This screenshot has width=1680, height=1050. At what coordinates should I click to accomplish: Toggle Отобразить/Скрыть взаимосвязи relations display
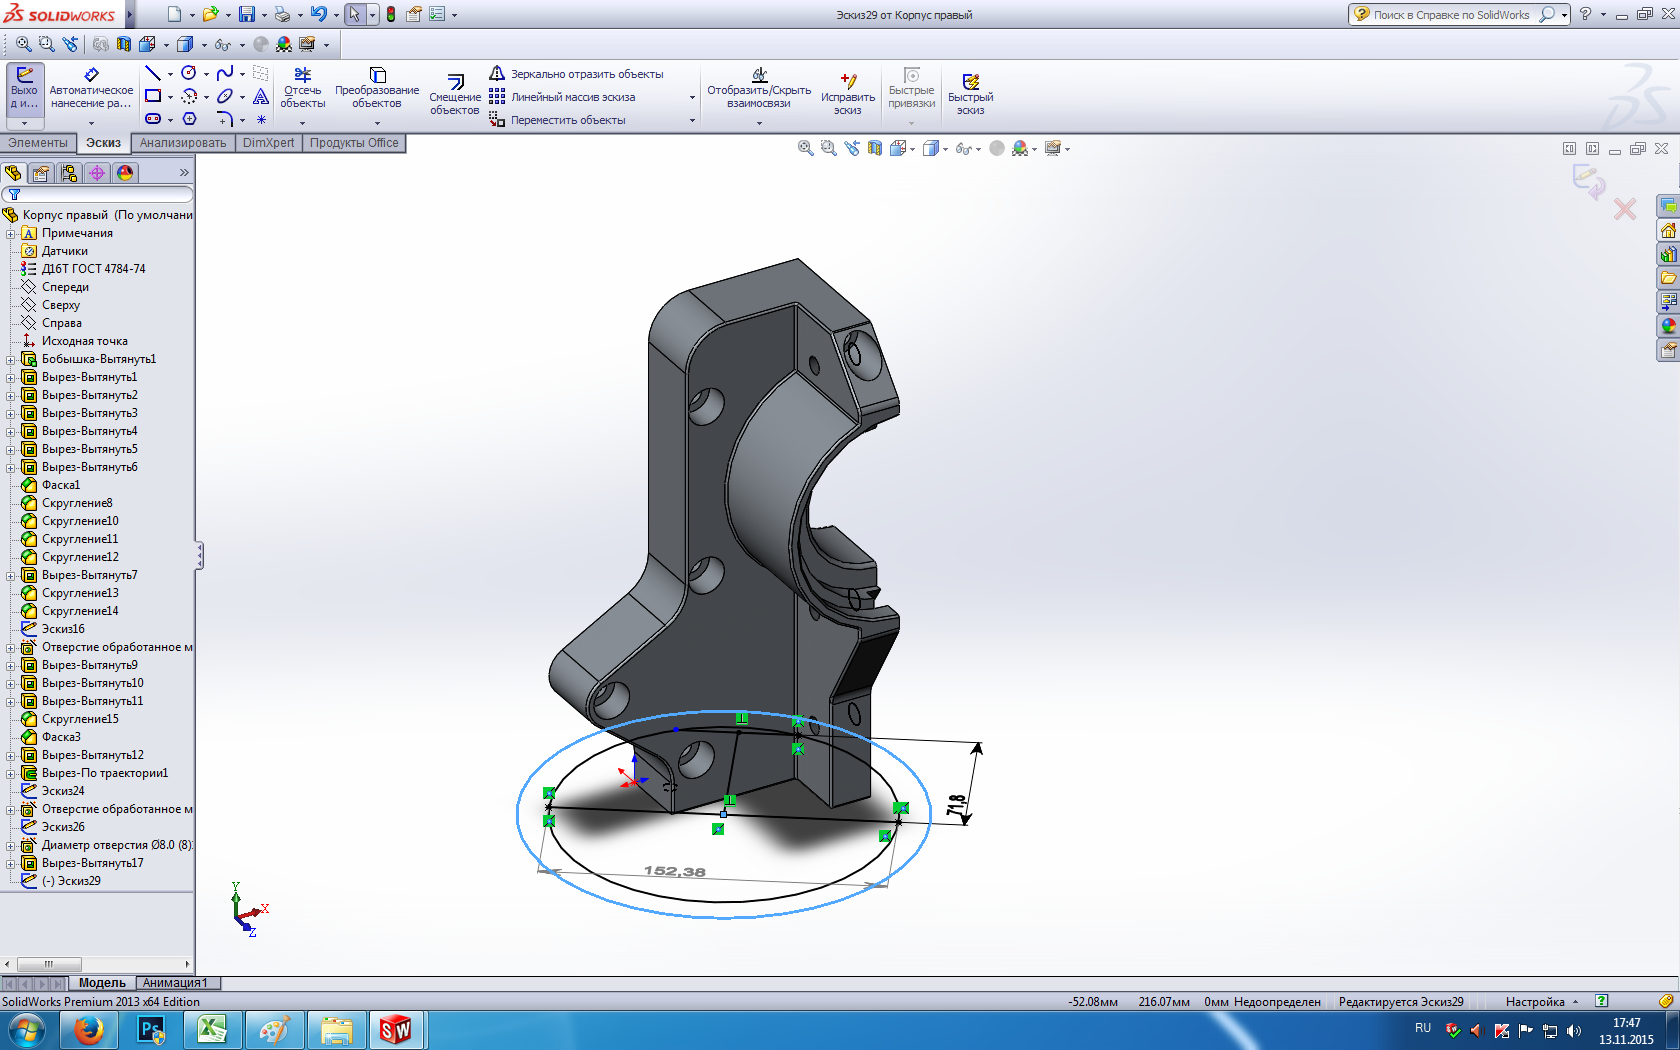click(x=759, y=88)
